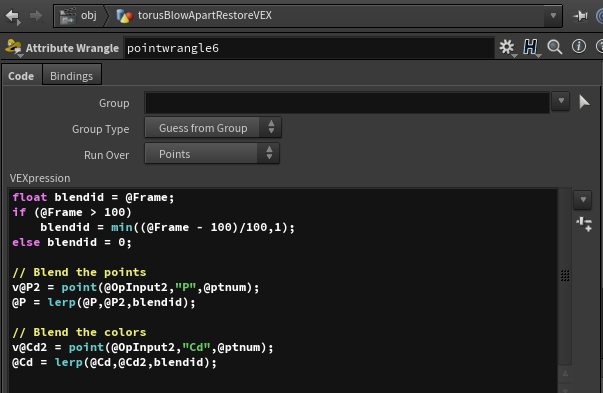Click the back navigation arrow

(x=13, y=16)
